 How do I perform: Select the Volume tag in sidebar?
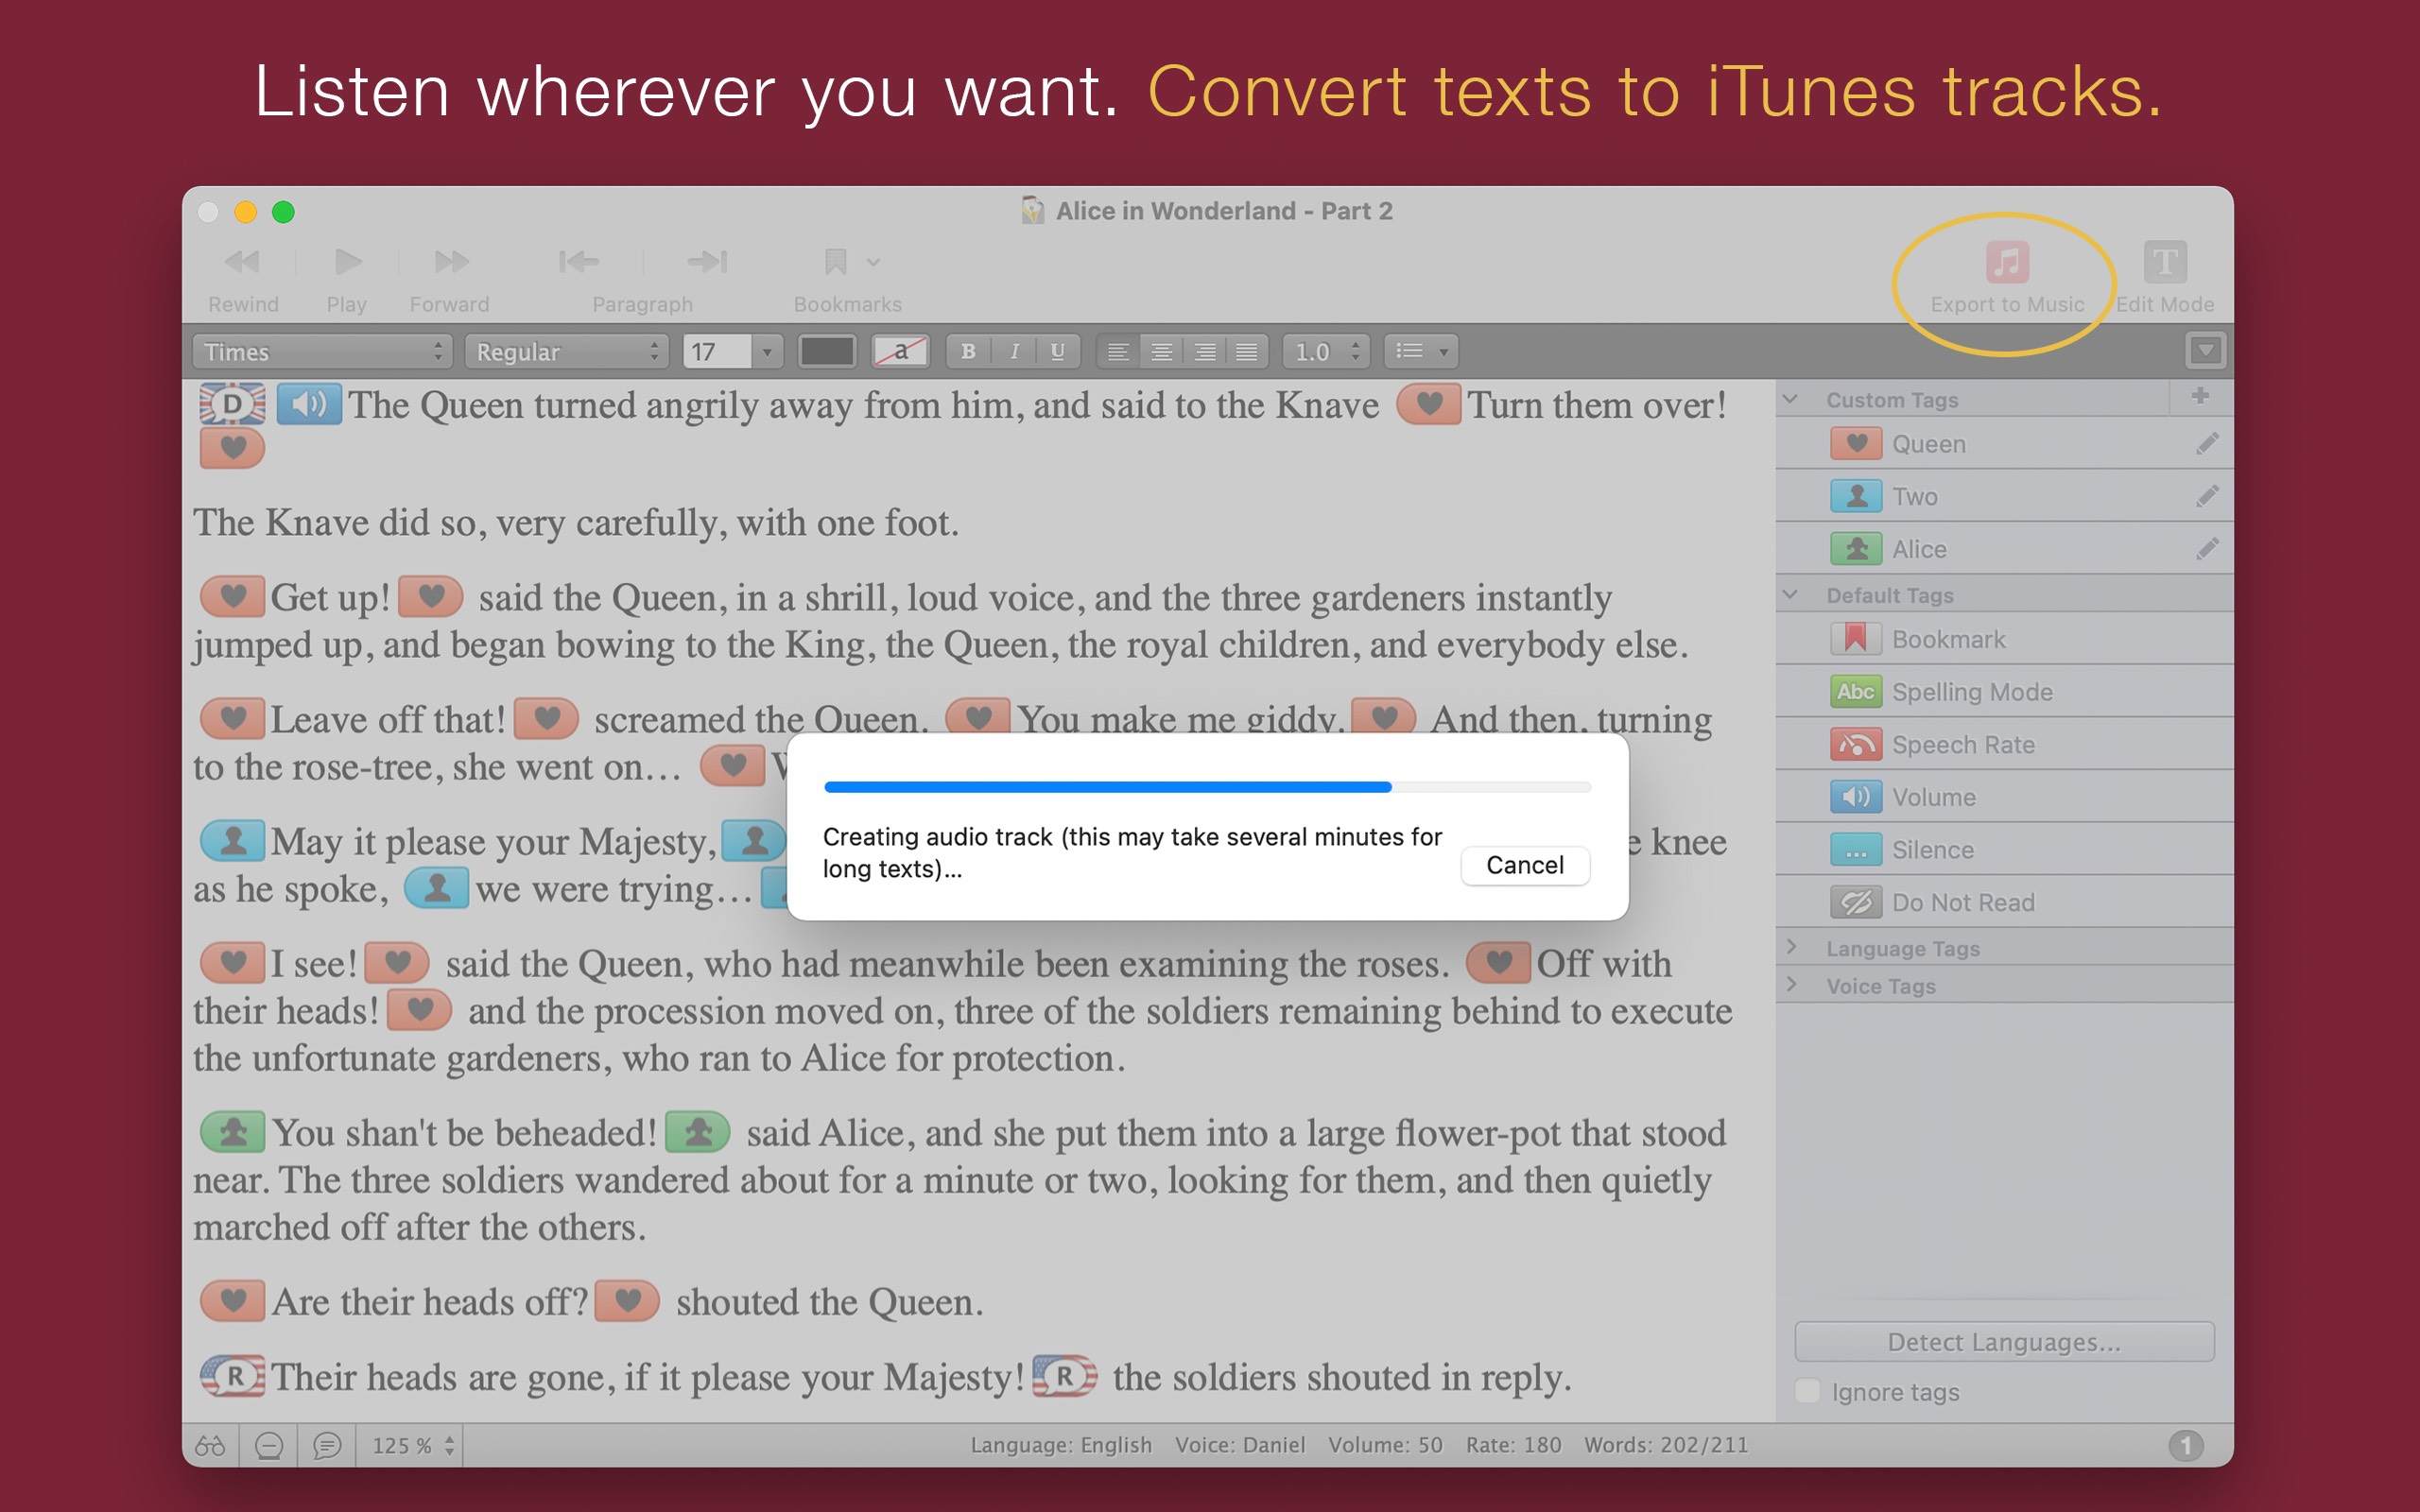pos(2004,797)
